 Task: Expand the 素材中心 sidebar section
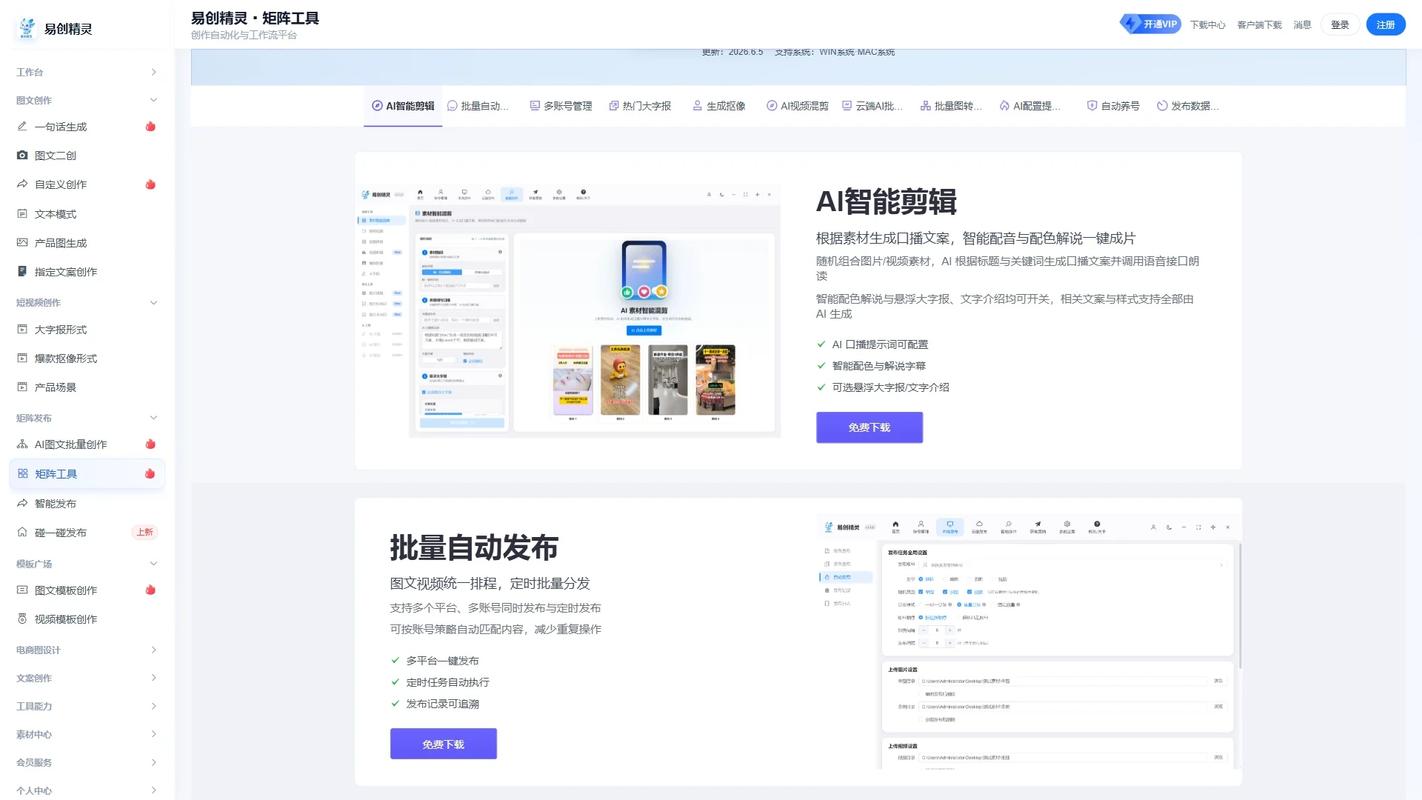click(87, 734)
